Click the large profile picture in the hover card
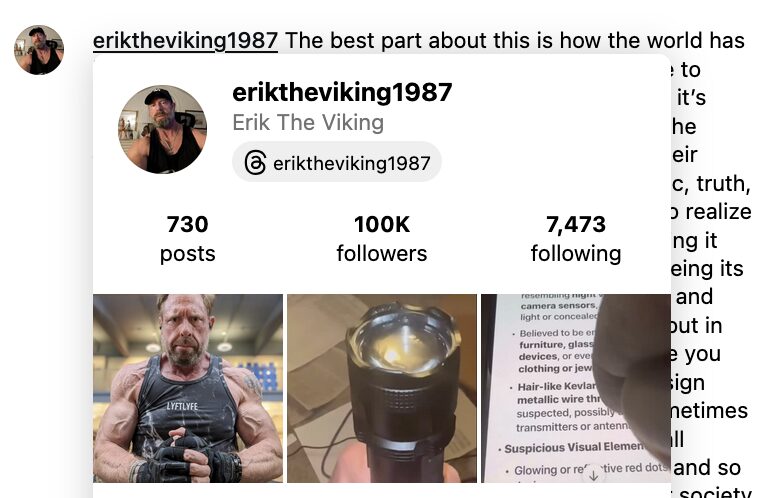This screenshot has width=764, height=498. click(163, 130)
